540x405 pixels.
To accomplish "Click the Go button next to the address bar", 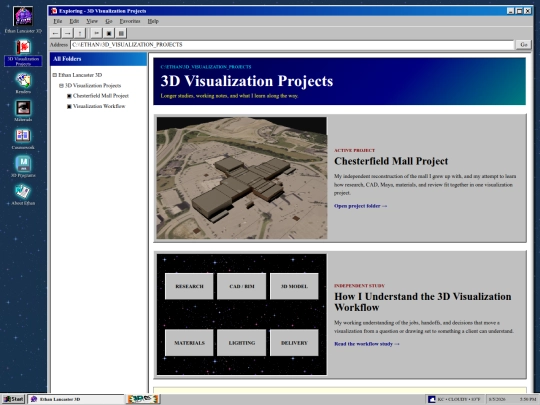I will 523,45.
